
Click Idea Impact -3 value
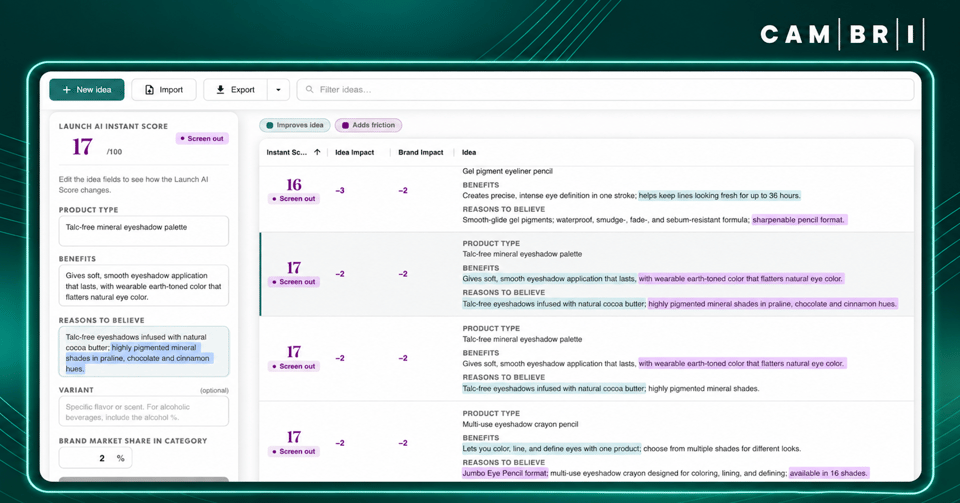tap(340, 191)
